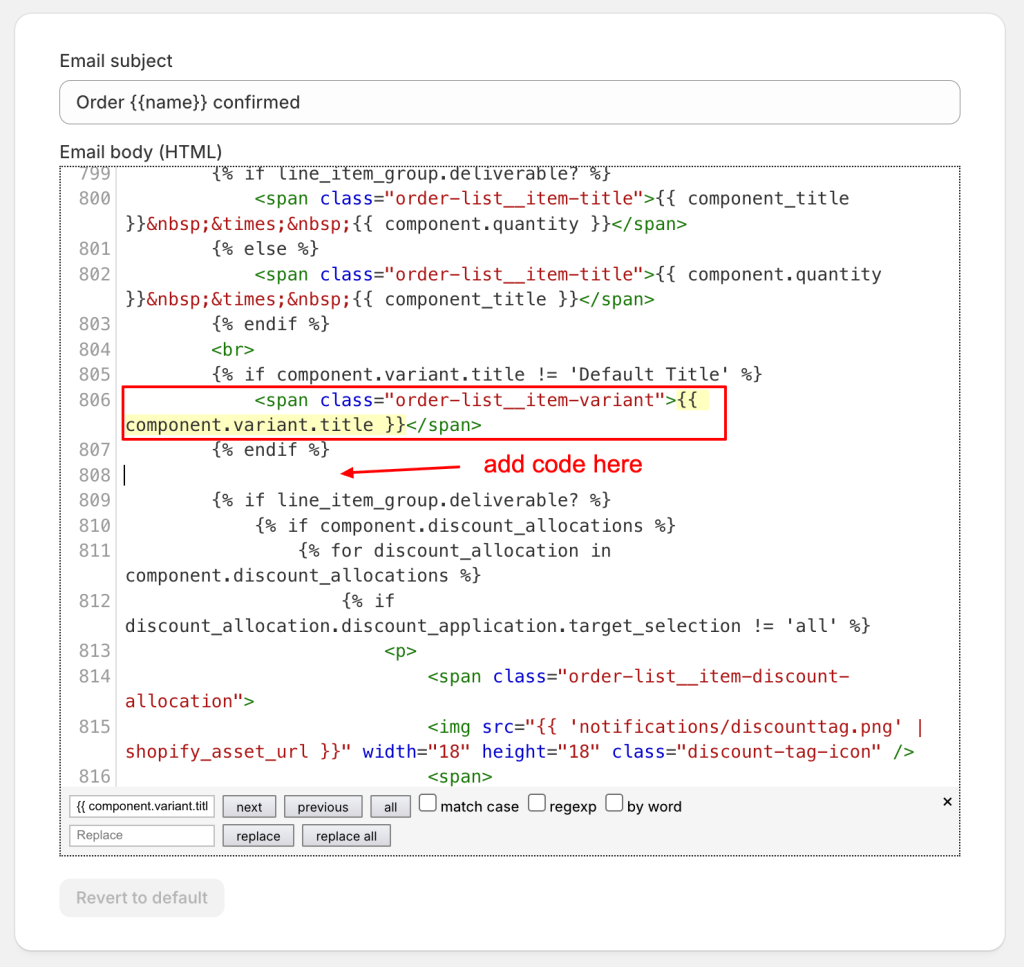Click the replace button
The height and width of the screenshot is (967, 1024).
(258, 836)
